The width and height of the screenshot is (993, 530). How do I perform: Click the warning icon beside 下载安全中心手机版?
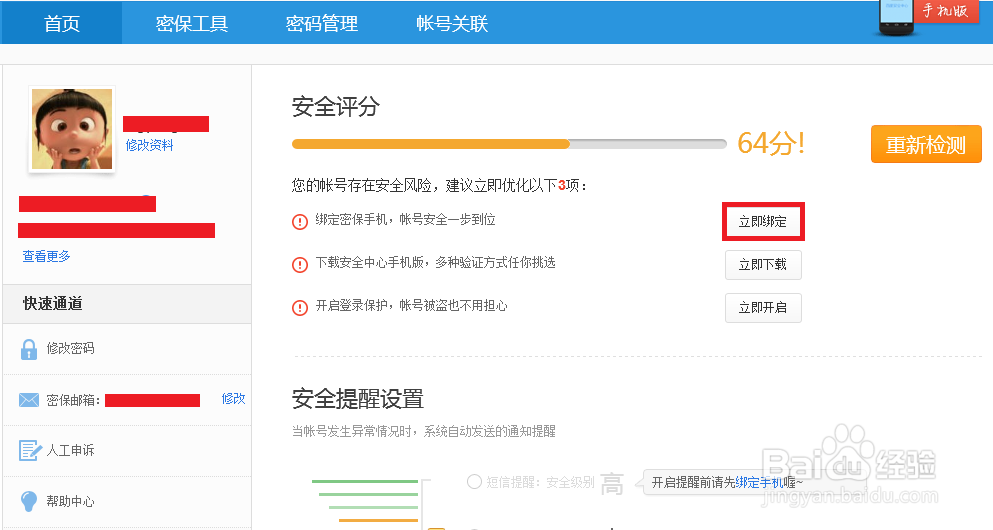[300, 265]
